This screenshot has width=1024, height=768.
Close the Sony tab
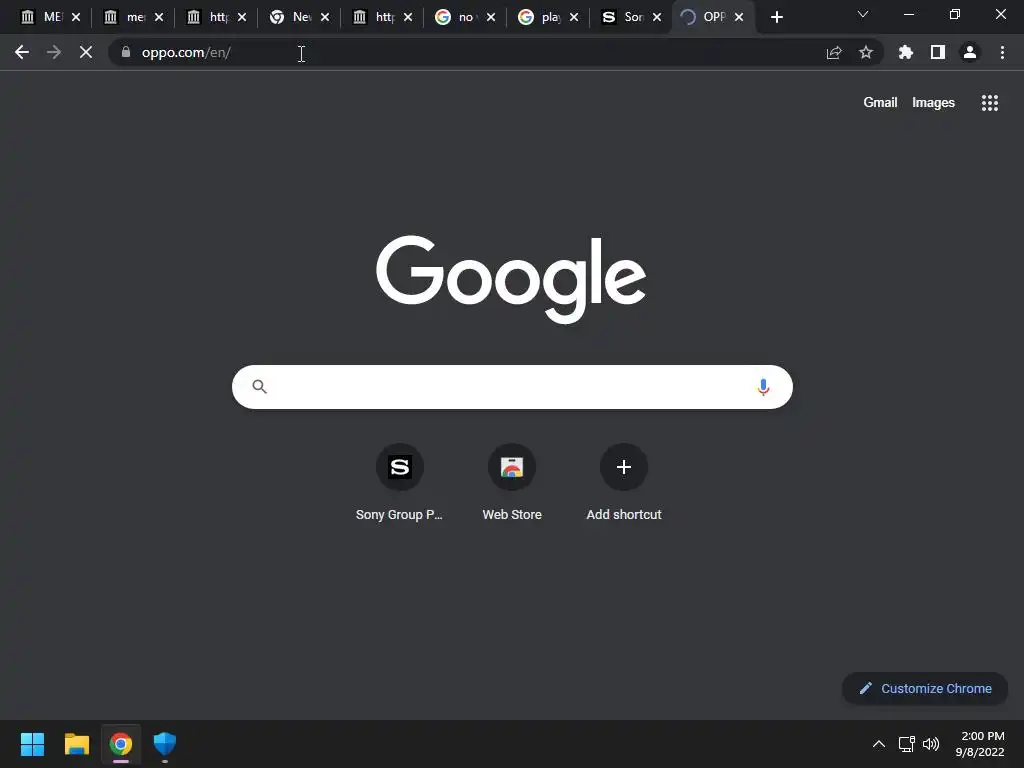(657, 17)
